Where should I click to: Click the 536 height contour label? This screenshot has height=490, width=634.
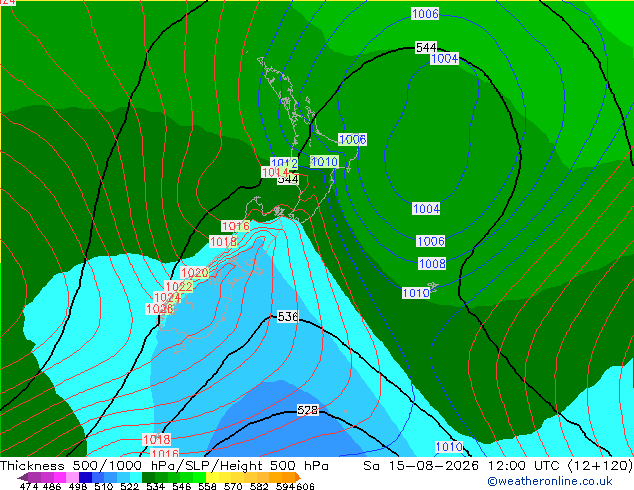[x=288, y=316]
